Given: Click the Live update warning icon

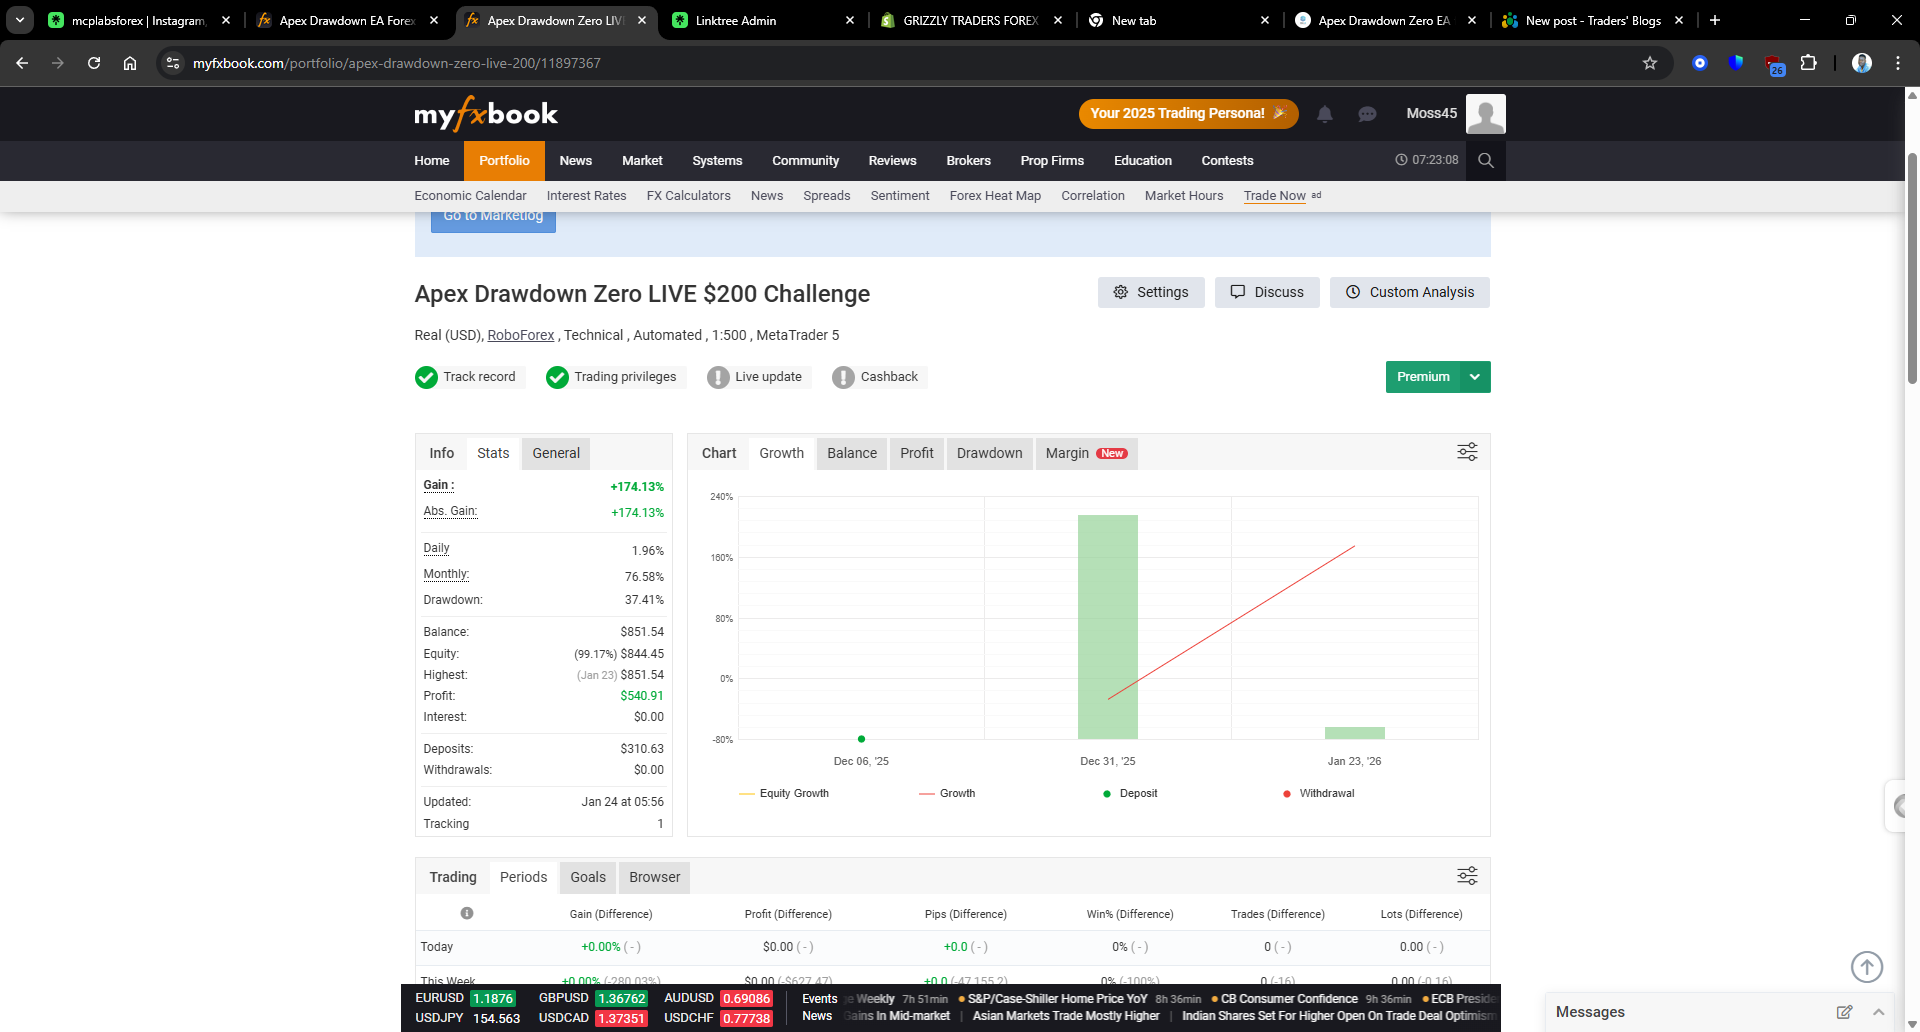Looking at the screenshot, I should 718,377.
